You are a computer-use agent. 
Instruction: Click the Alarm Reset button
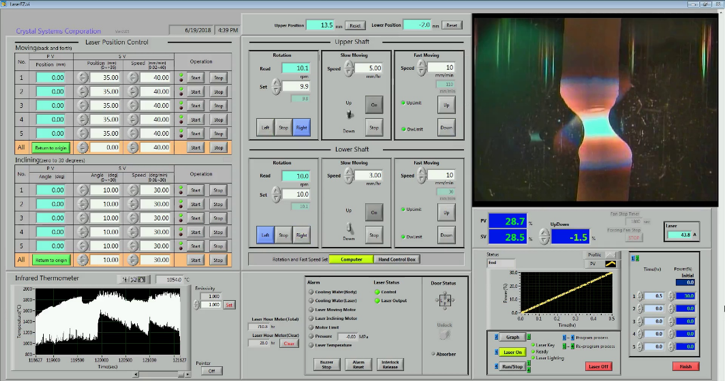(x=358, y=364)
